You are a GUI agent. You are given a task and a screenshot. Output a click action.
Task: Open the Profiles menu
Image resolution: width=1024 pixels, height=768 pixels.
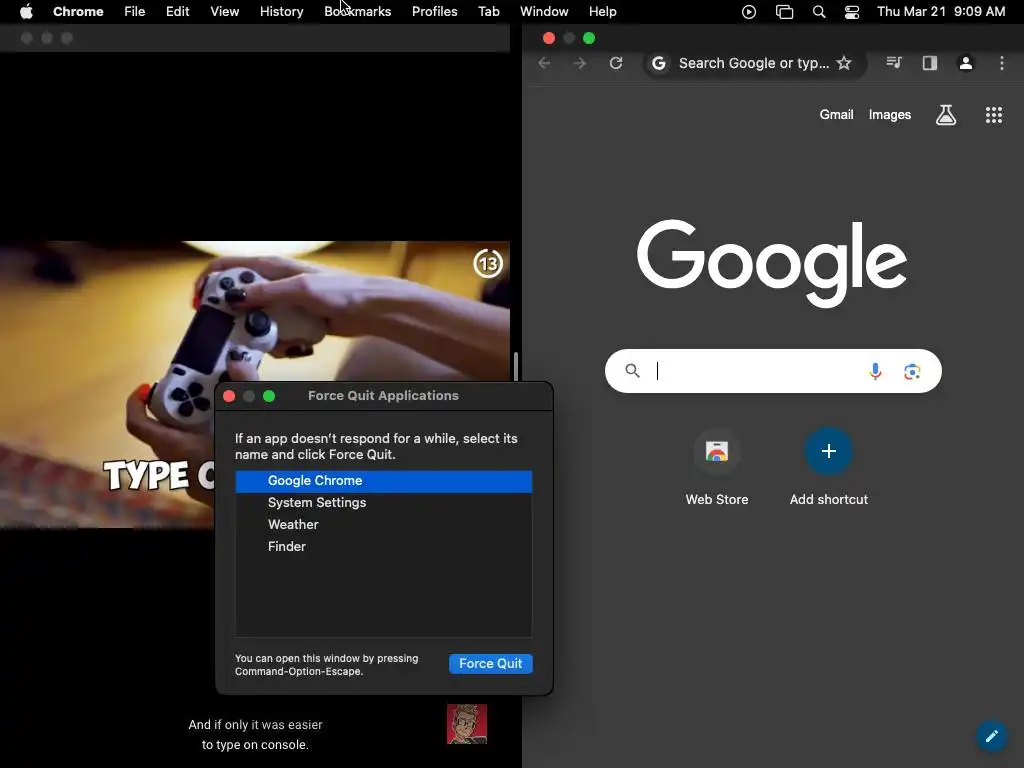tap(434, 11)
